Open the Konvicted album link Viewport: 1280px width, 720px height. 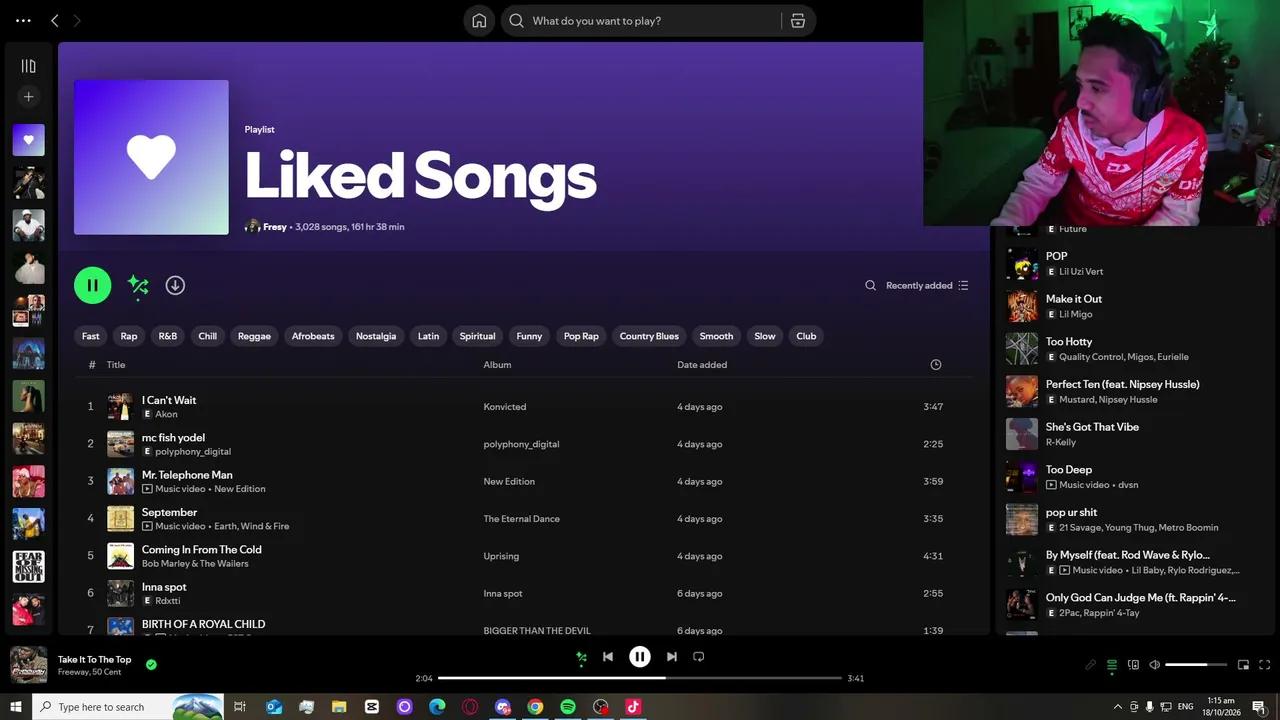pyautogui.click(x=505, y=407)
